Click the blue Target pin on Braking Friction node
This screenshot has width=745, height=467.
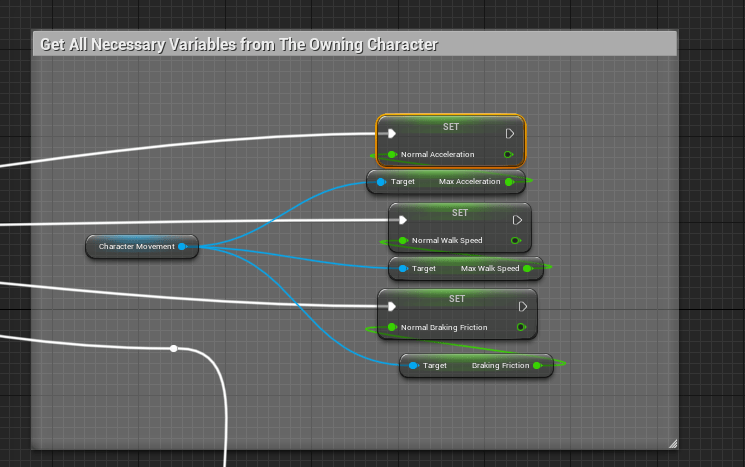414,366
